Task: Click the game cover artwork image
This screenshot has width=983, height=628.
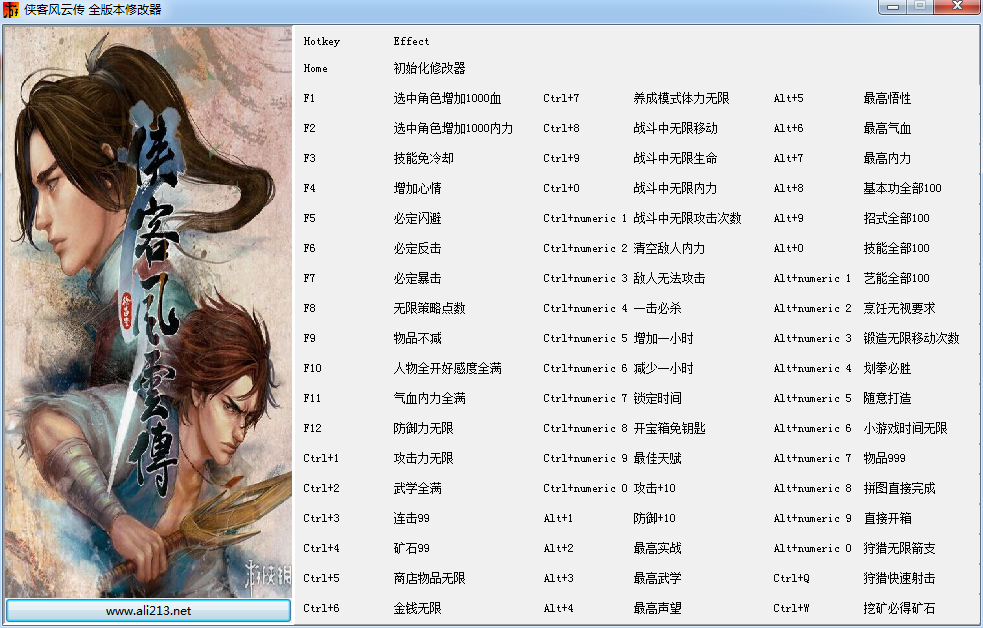Action: [148, 310]
